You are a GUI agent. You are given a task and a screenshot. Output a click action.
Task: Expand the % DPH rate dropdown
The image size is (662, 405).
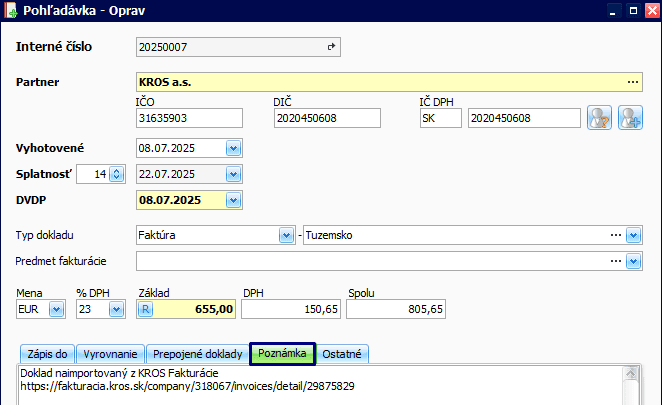115,310
